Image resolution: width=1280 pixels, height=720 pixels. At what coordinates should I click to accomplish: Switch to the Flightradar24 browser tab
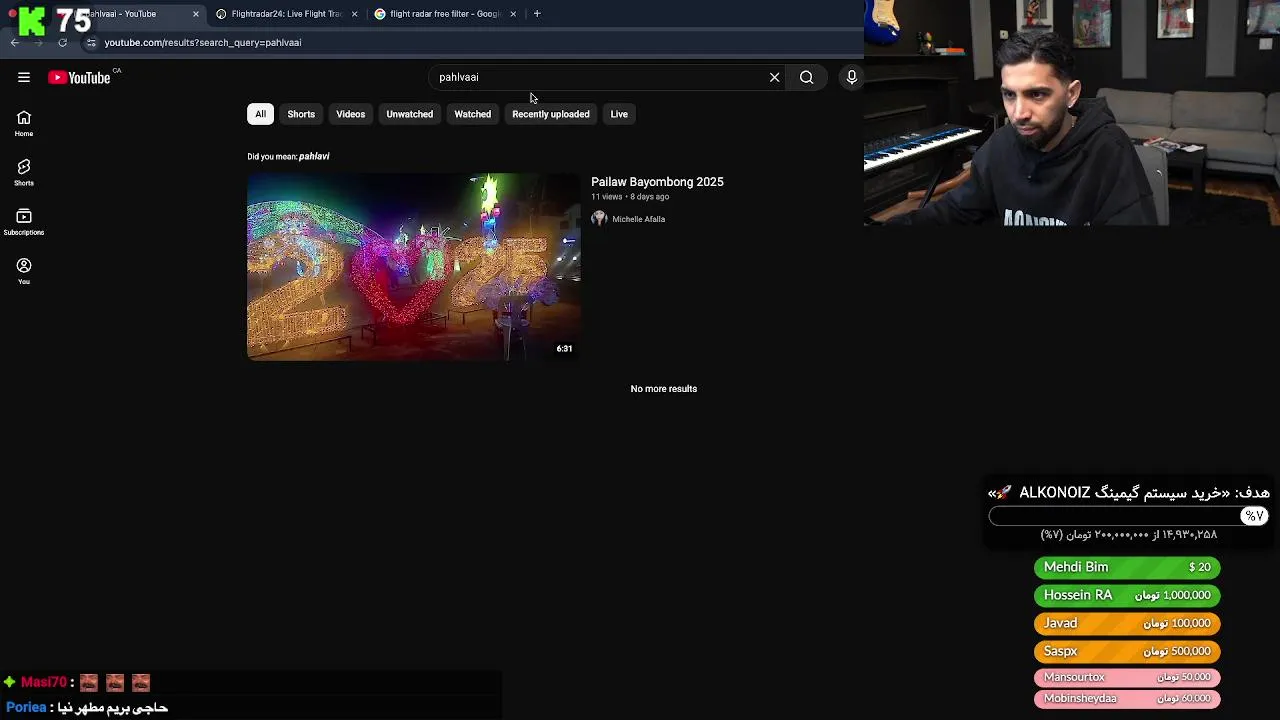(285, 14)
